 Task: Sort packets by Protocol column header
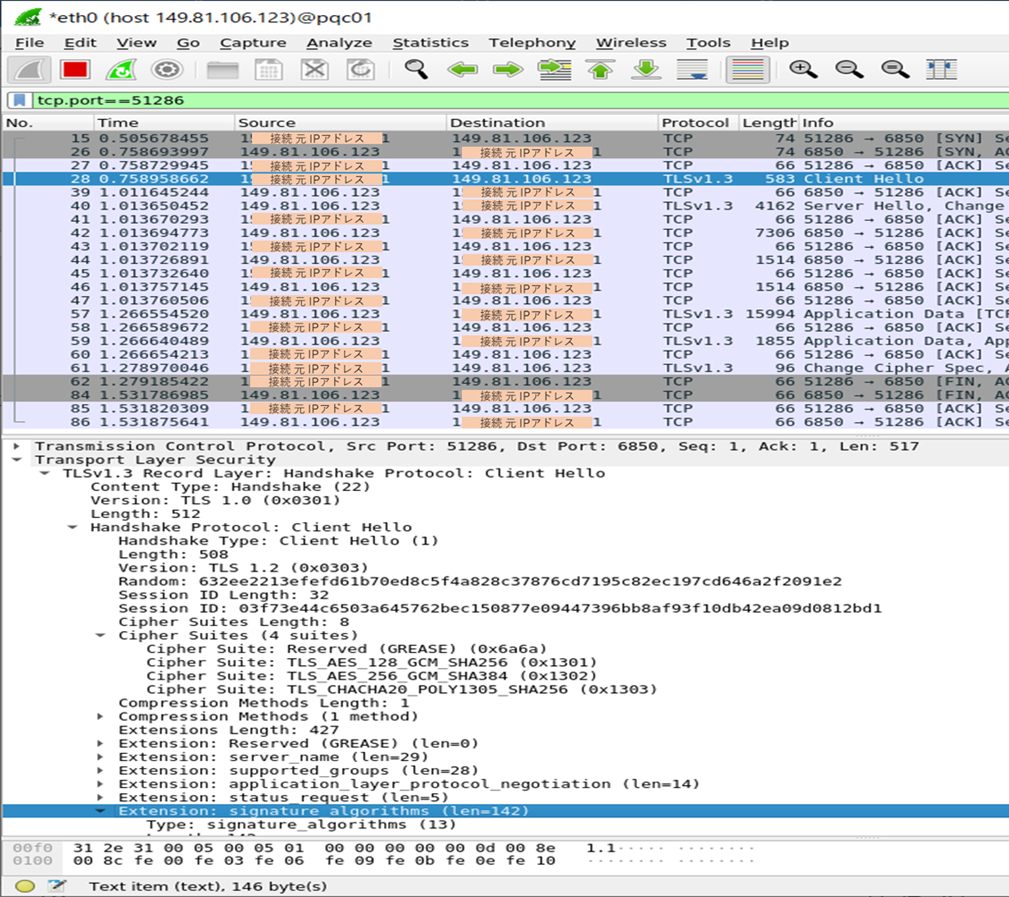pyautogui.click(x=695, y=123)
